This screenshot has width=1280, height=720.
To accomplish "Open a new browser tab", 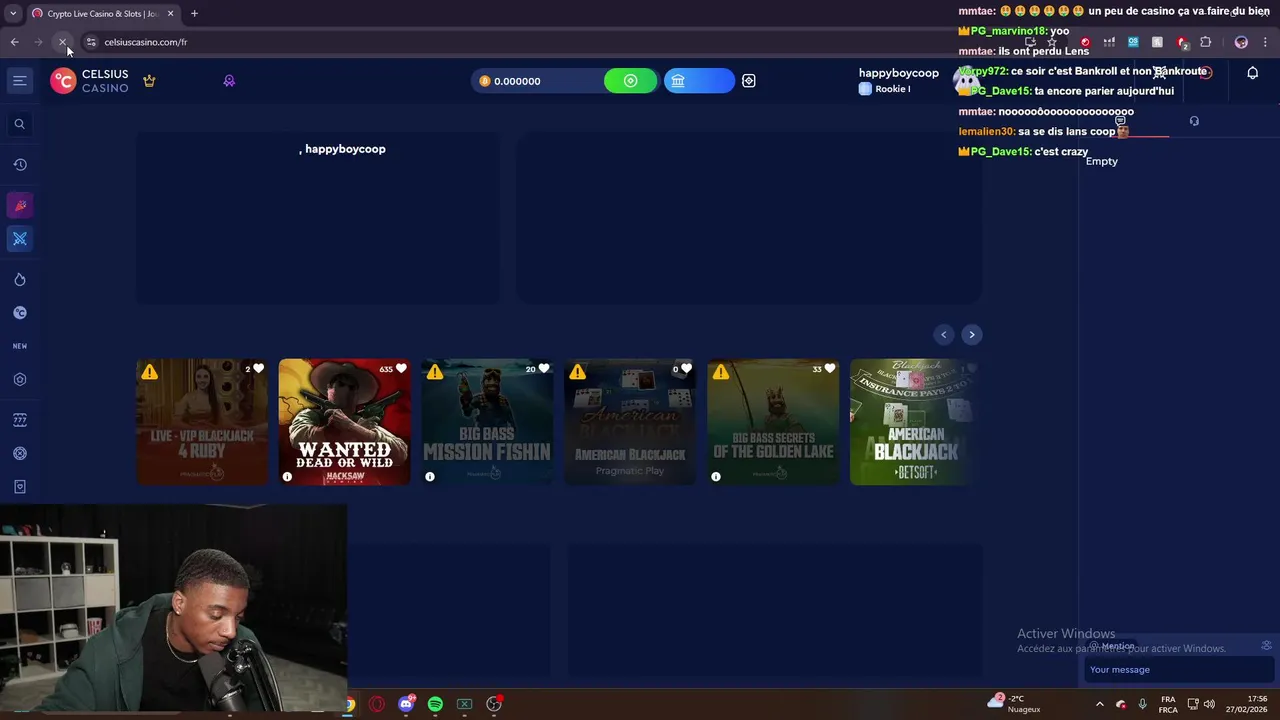I will (194, 14).
